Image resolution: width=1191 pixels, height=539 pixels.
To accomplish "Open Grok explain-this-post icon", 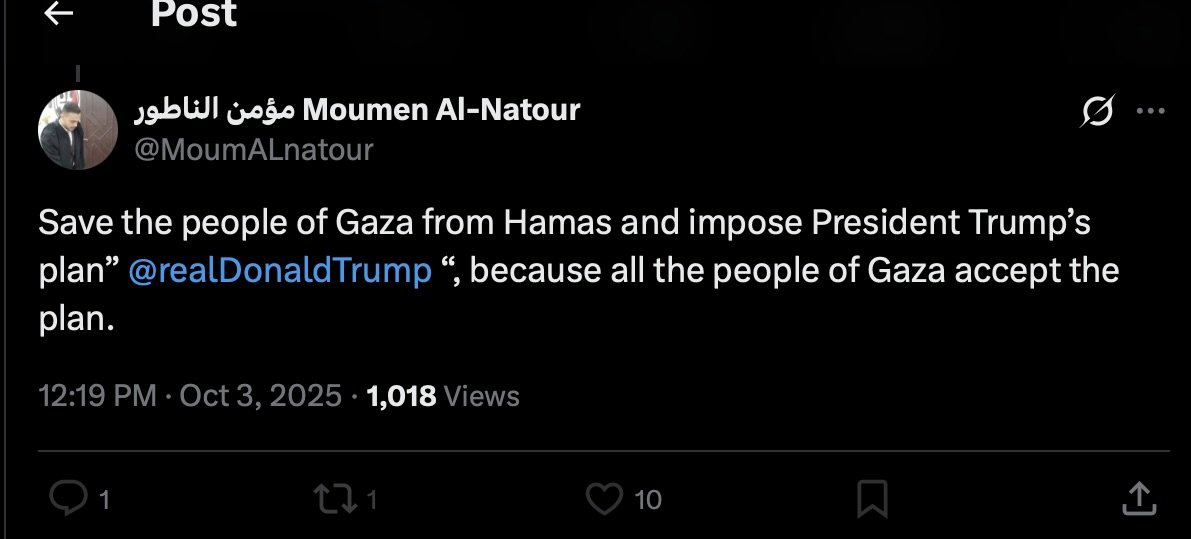I will click(1098, 111).
